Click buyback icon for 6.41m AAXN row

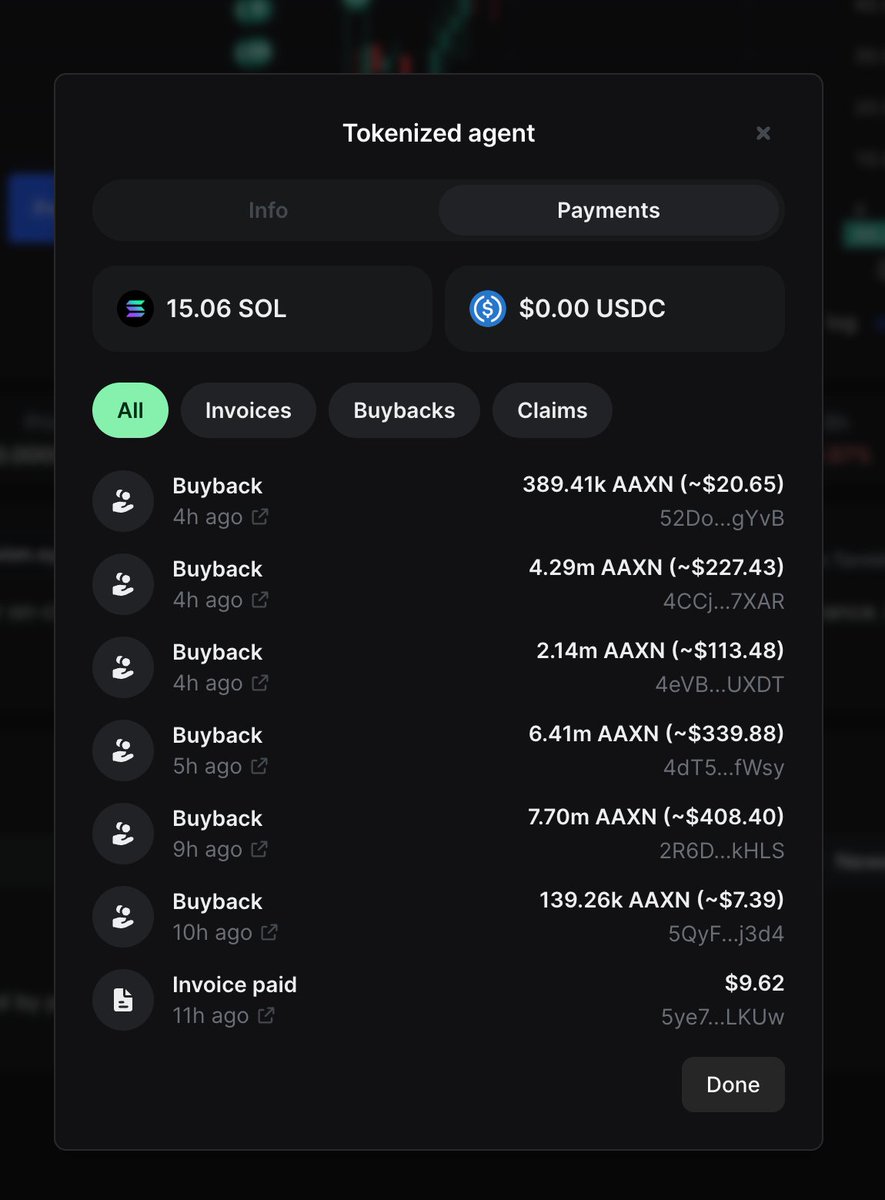point(123,751)
